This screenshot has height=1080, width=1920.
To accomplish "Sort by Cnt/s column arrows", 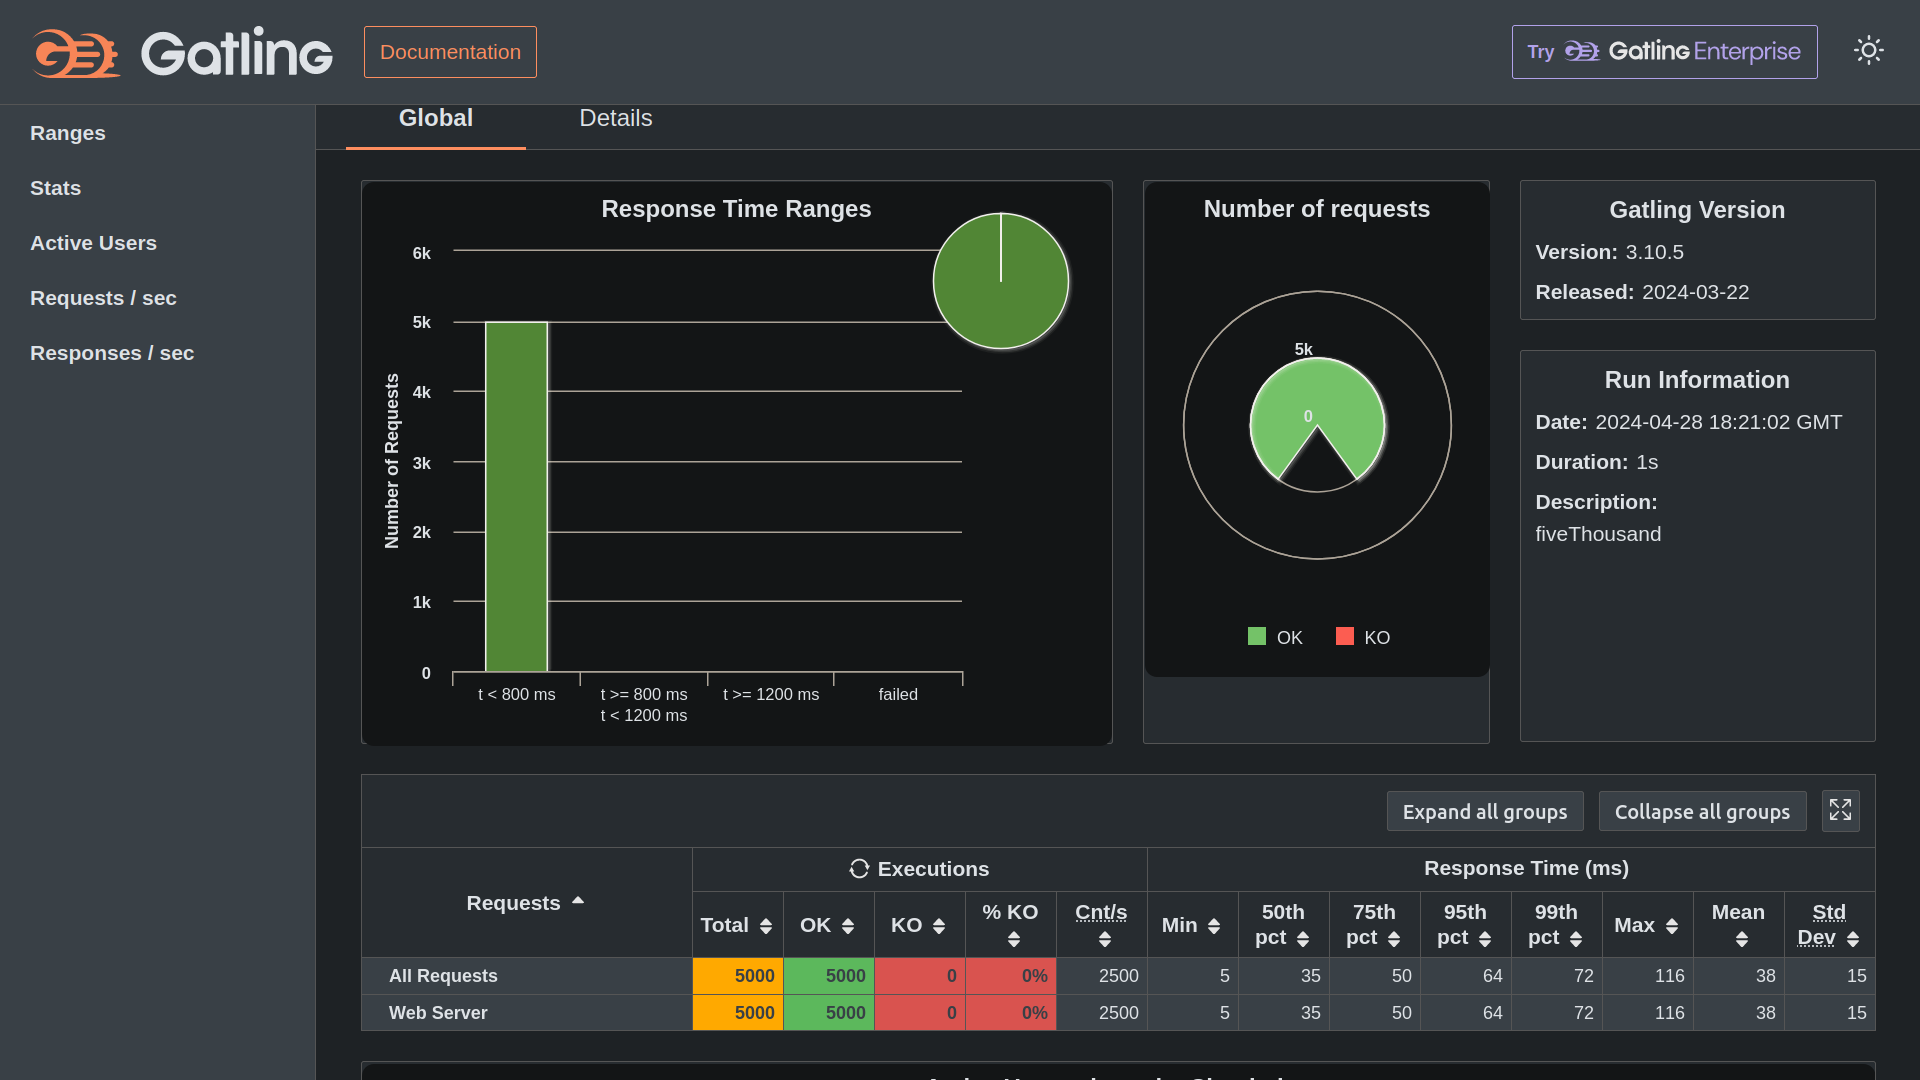I will 1105,939.
